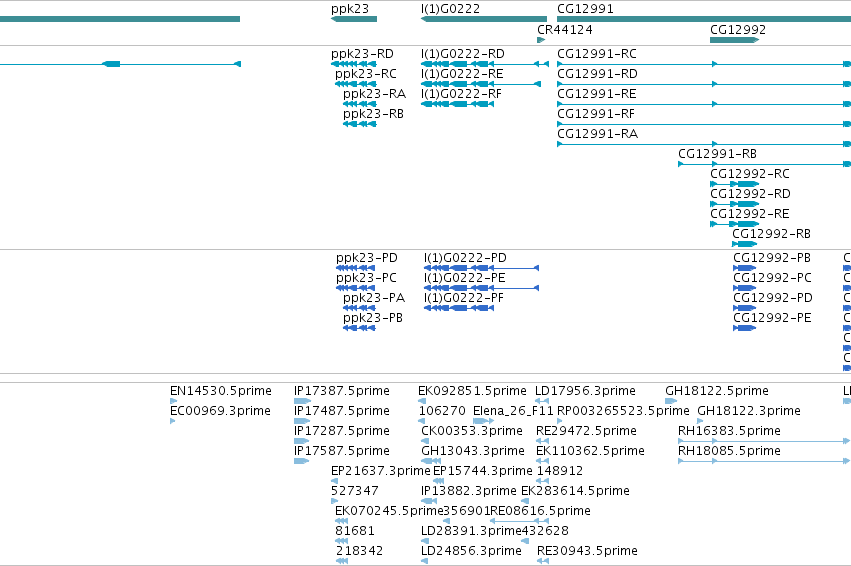Select the ppk23-PC protein label
This screenshot has height=566, width=851.
366,278
